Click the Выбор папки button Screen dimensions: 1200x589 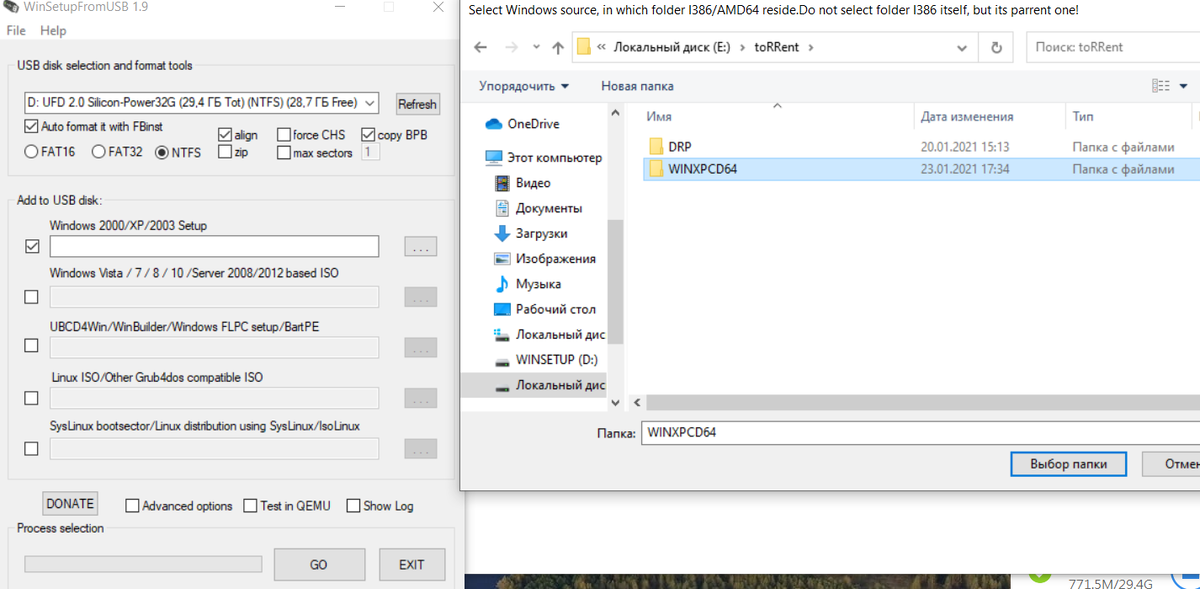[1068, 465]
